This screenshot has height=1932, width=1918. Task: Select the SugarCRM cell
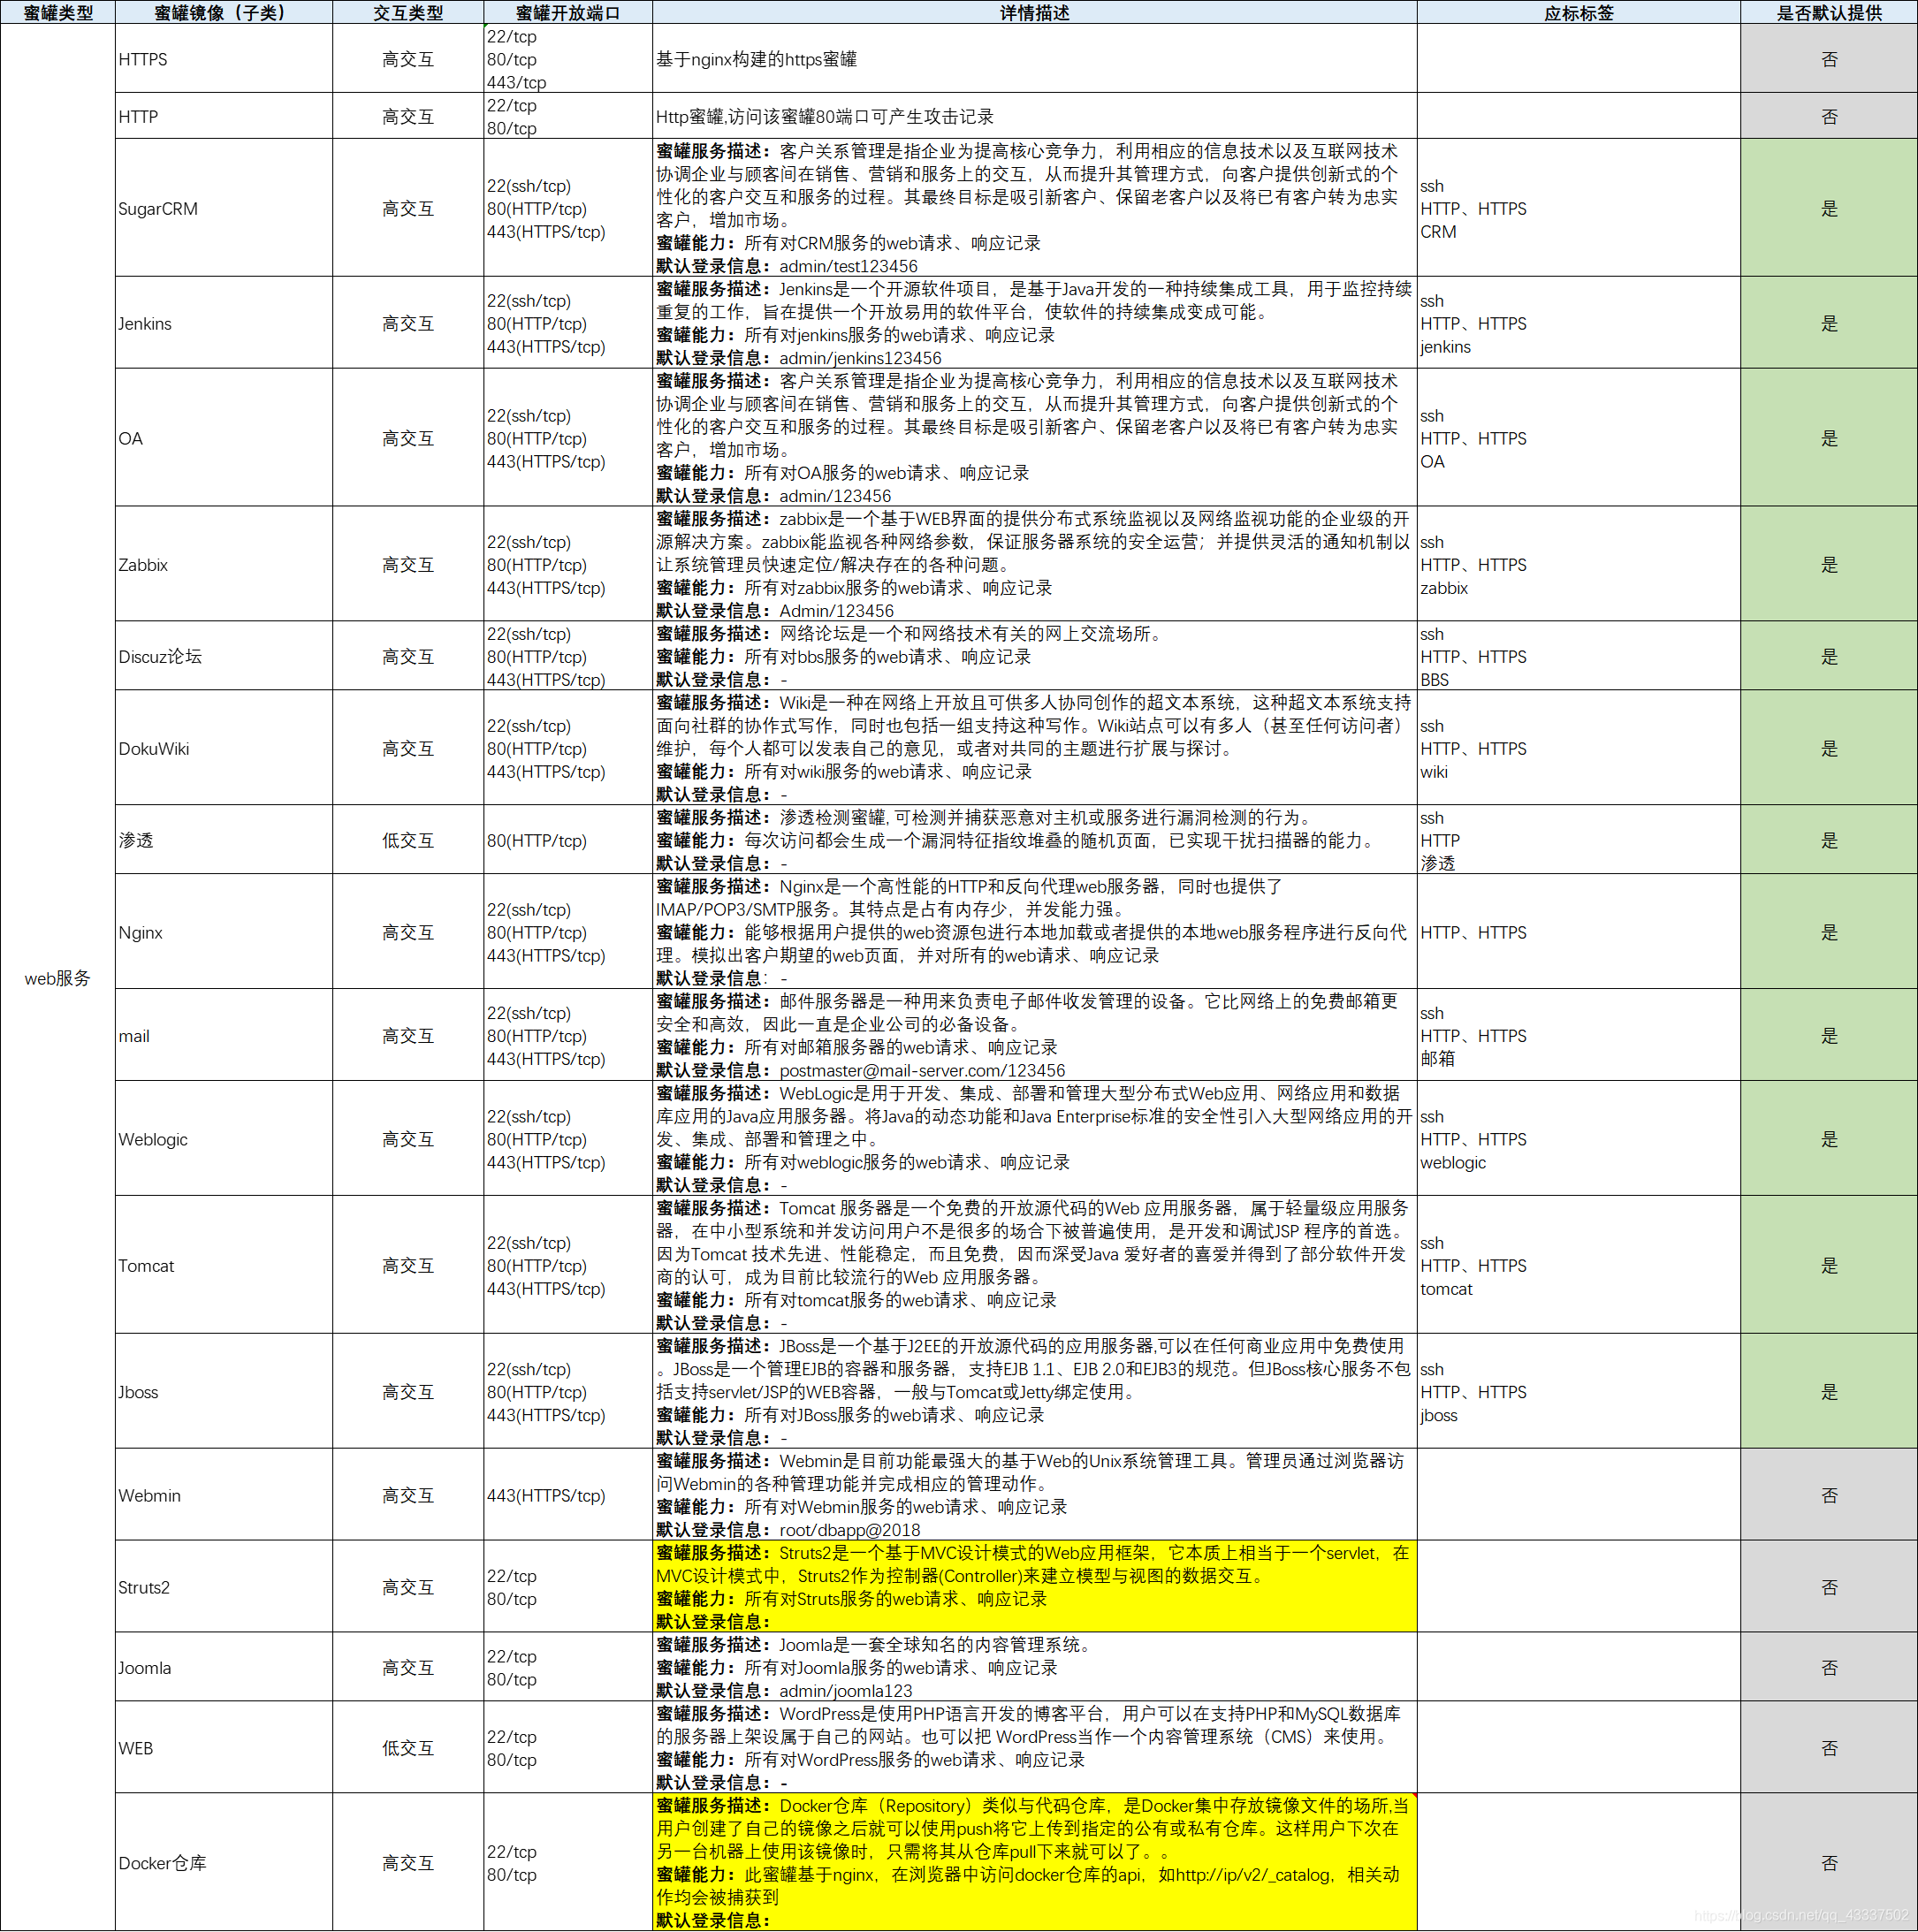tap(224, 208)
